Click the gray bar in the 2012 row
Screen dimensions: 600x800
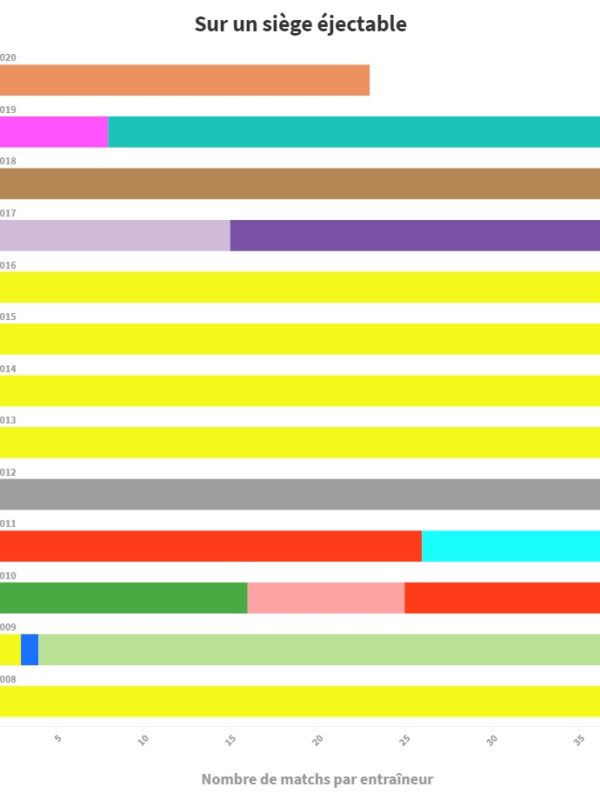(300, 494)
